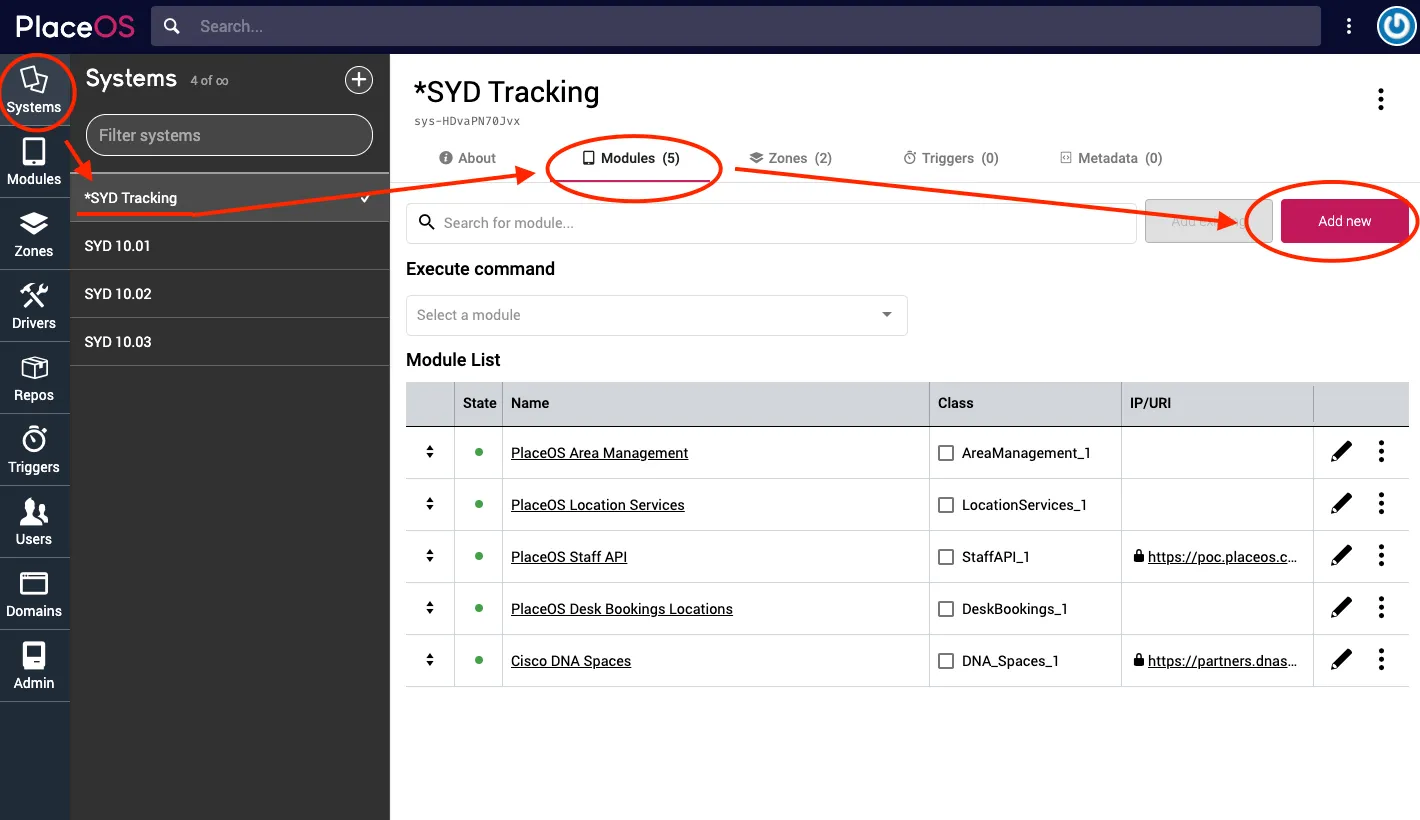This screenshot has width=1420, height=820.
Task: Expand the Select a module dropdown
Action: 656,315
